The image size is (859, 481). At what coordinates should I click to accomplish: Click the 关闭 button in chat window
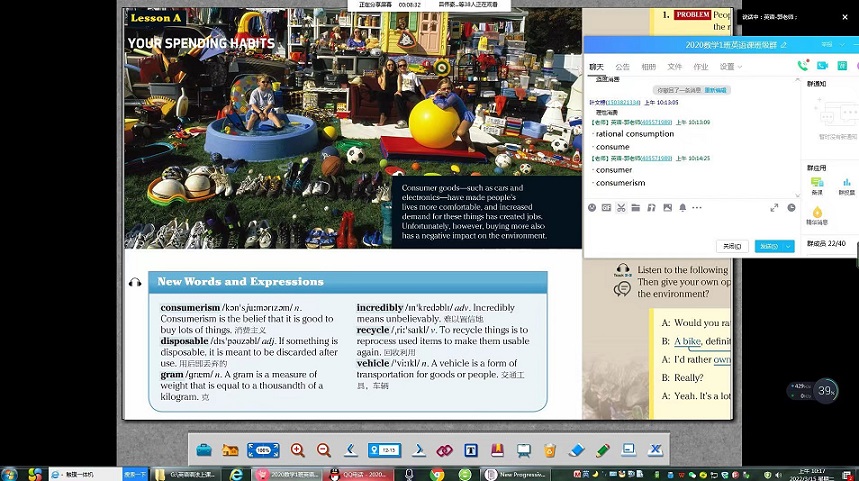[x=732, y=247]
